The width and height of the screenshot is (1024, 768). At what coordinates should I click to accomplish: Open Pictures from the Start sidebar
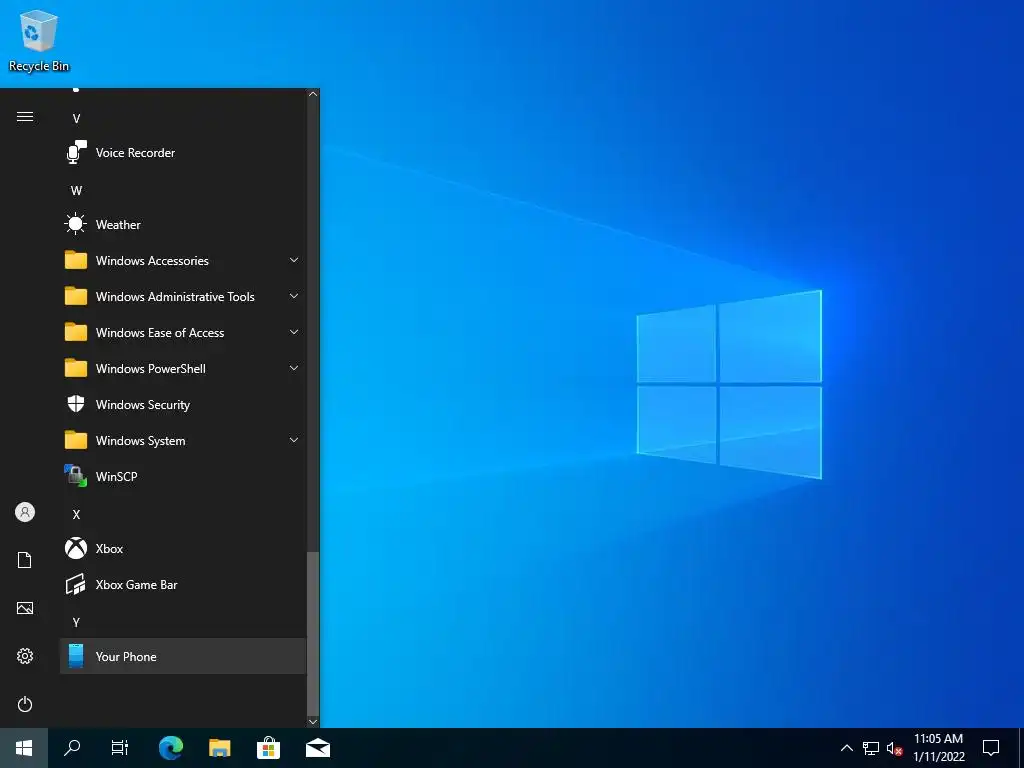[x=25, y=608]
